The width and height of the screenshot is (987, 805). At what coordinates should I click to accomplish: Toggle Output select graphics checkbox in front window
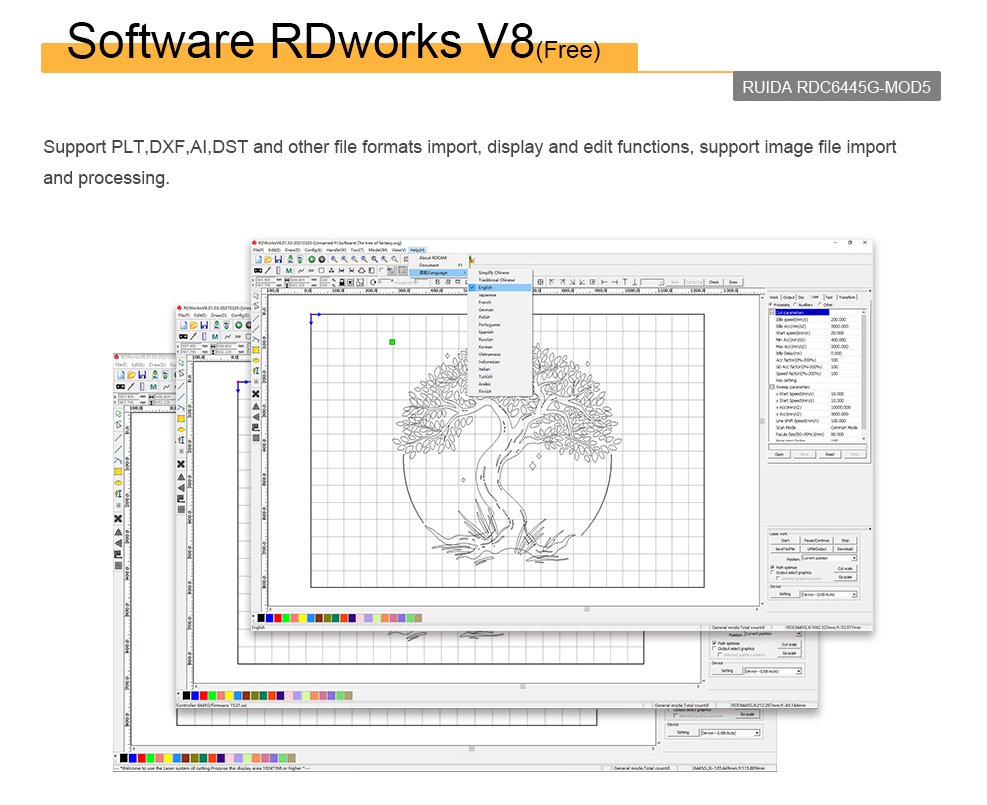pyautogui.click(x=772, y=573)
